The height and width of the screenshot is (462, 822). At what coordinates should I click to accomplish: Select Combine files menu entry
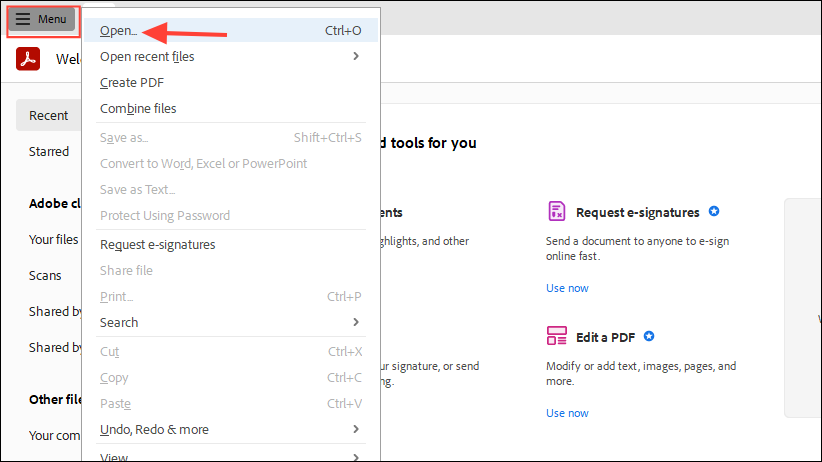pos(138,108)
